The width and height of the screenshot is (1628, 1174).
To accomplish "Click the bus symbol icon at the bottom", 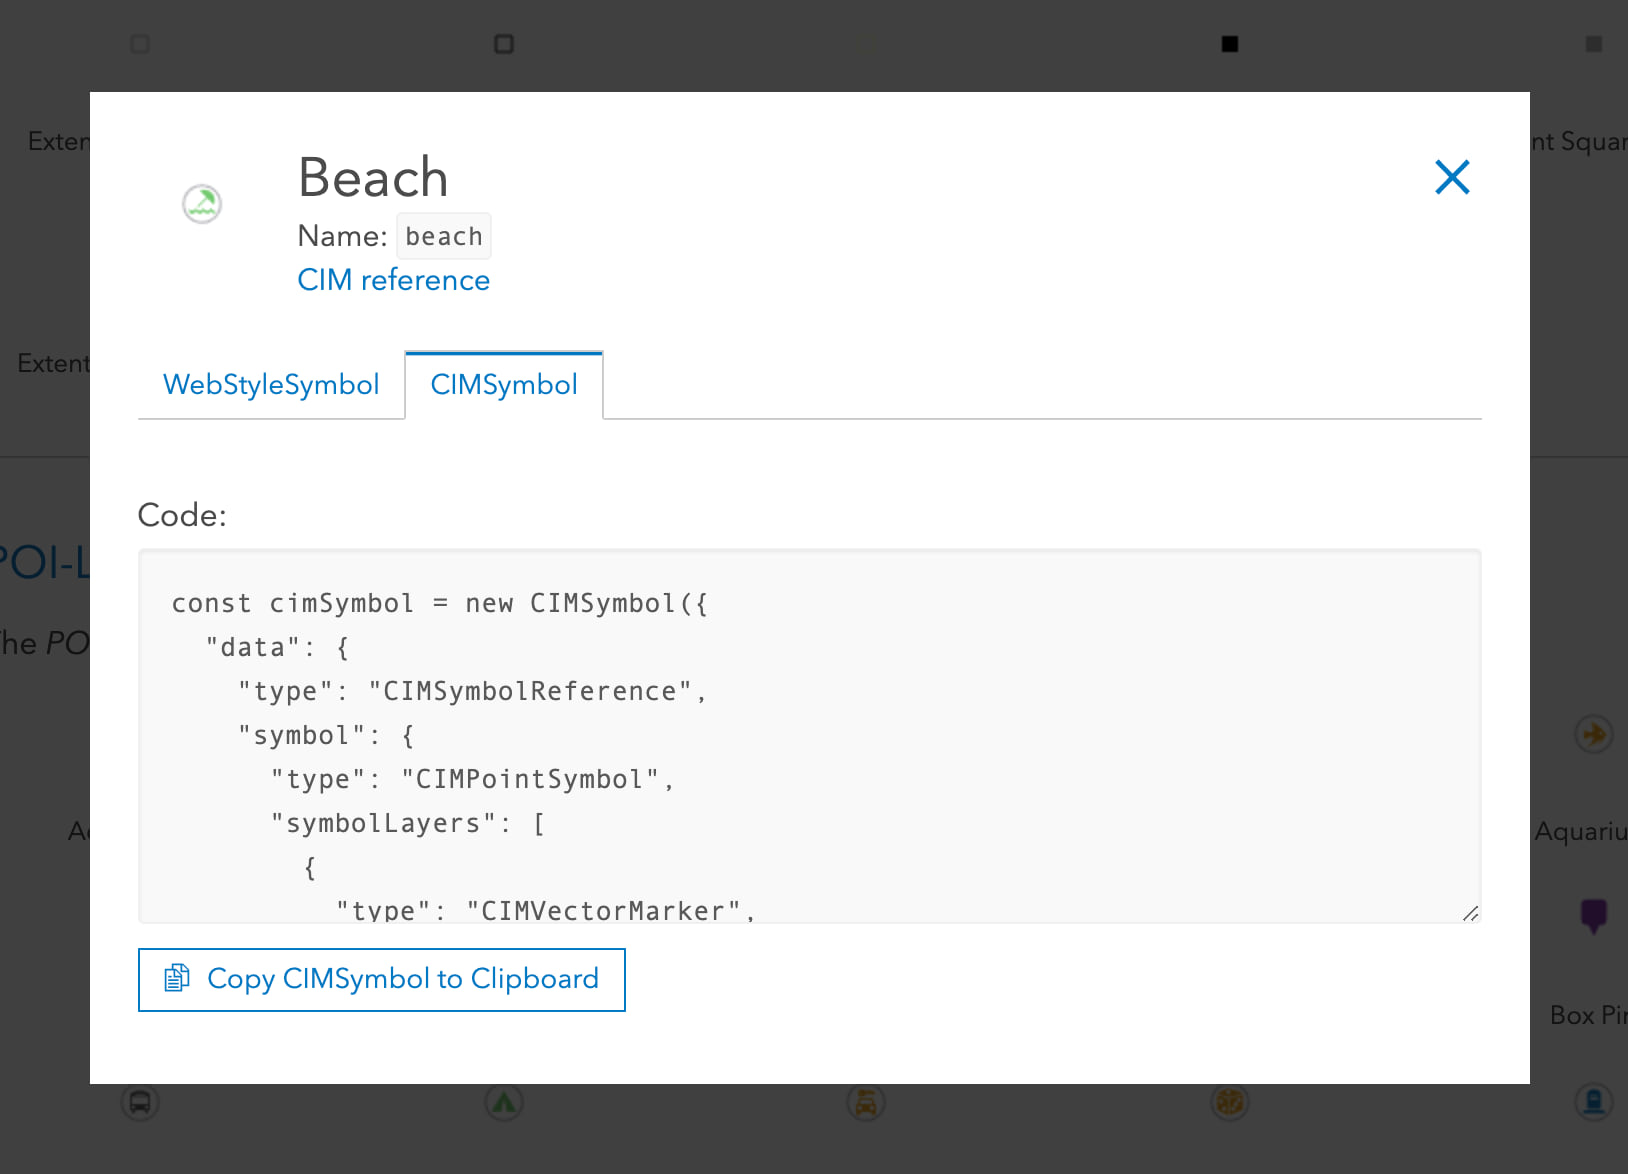I will [x=140, y=1103].
